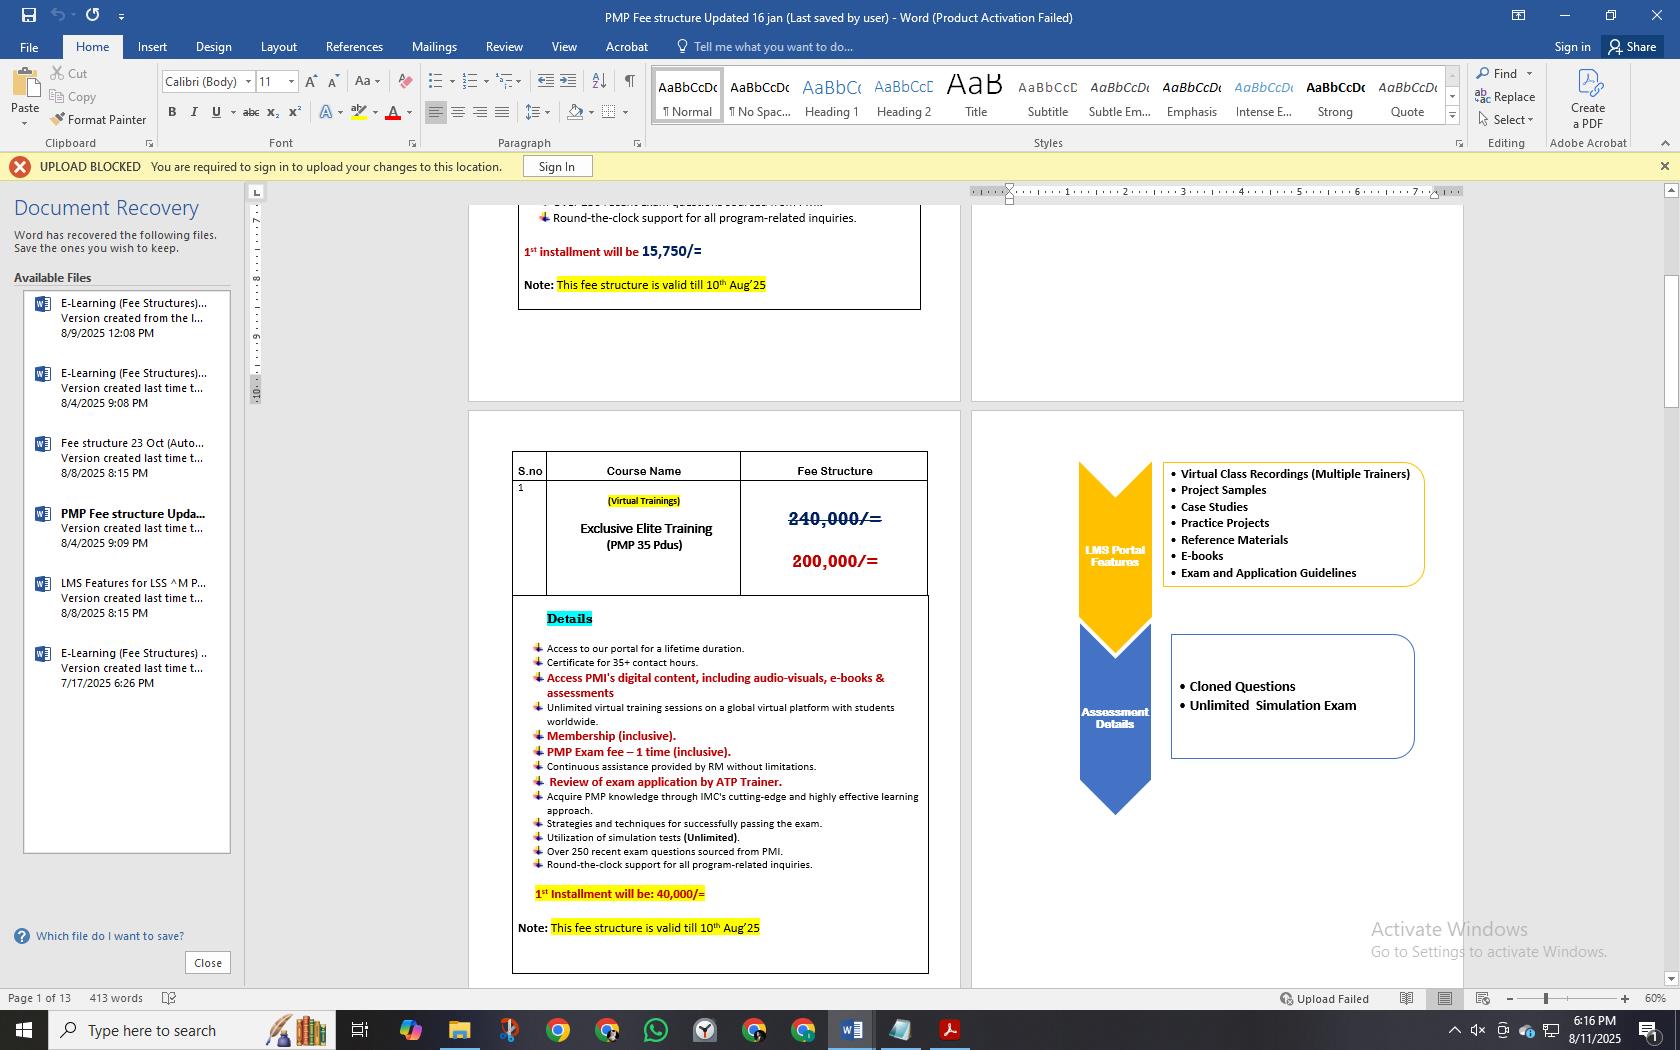Click the Justify alignment icon

(x=502, y=113)
